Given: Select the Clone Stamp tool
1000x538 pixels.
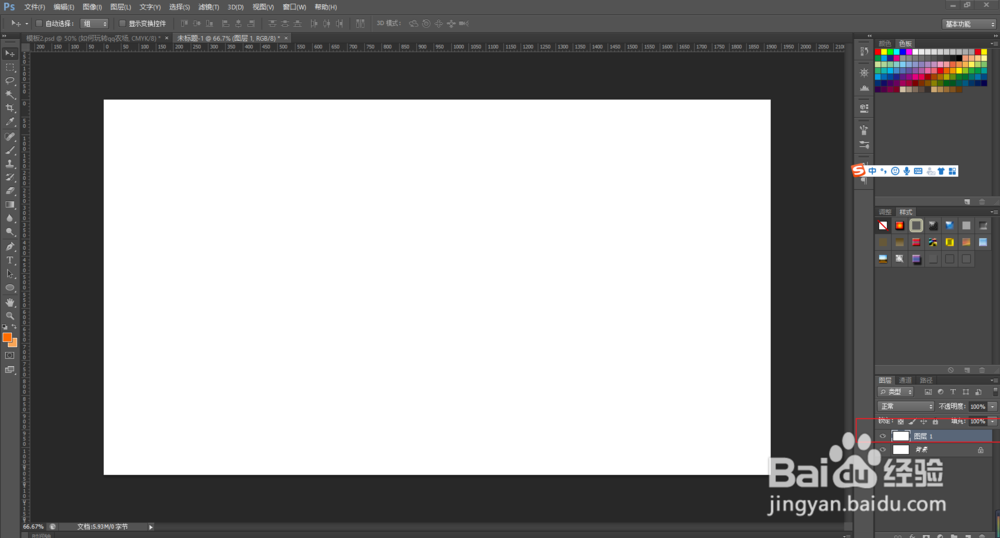Looking at the screenshot, I should click(10, 164).
